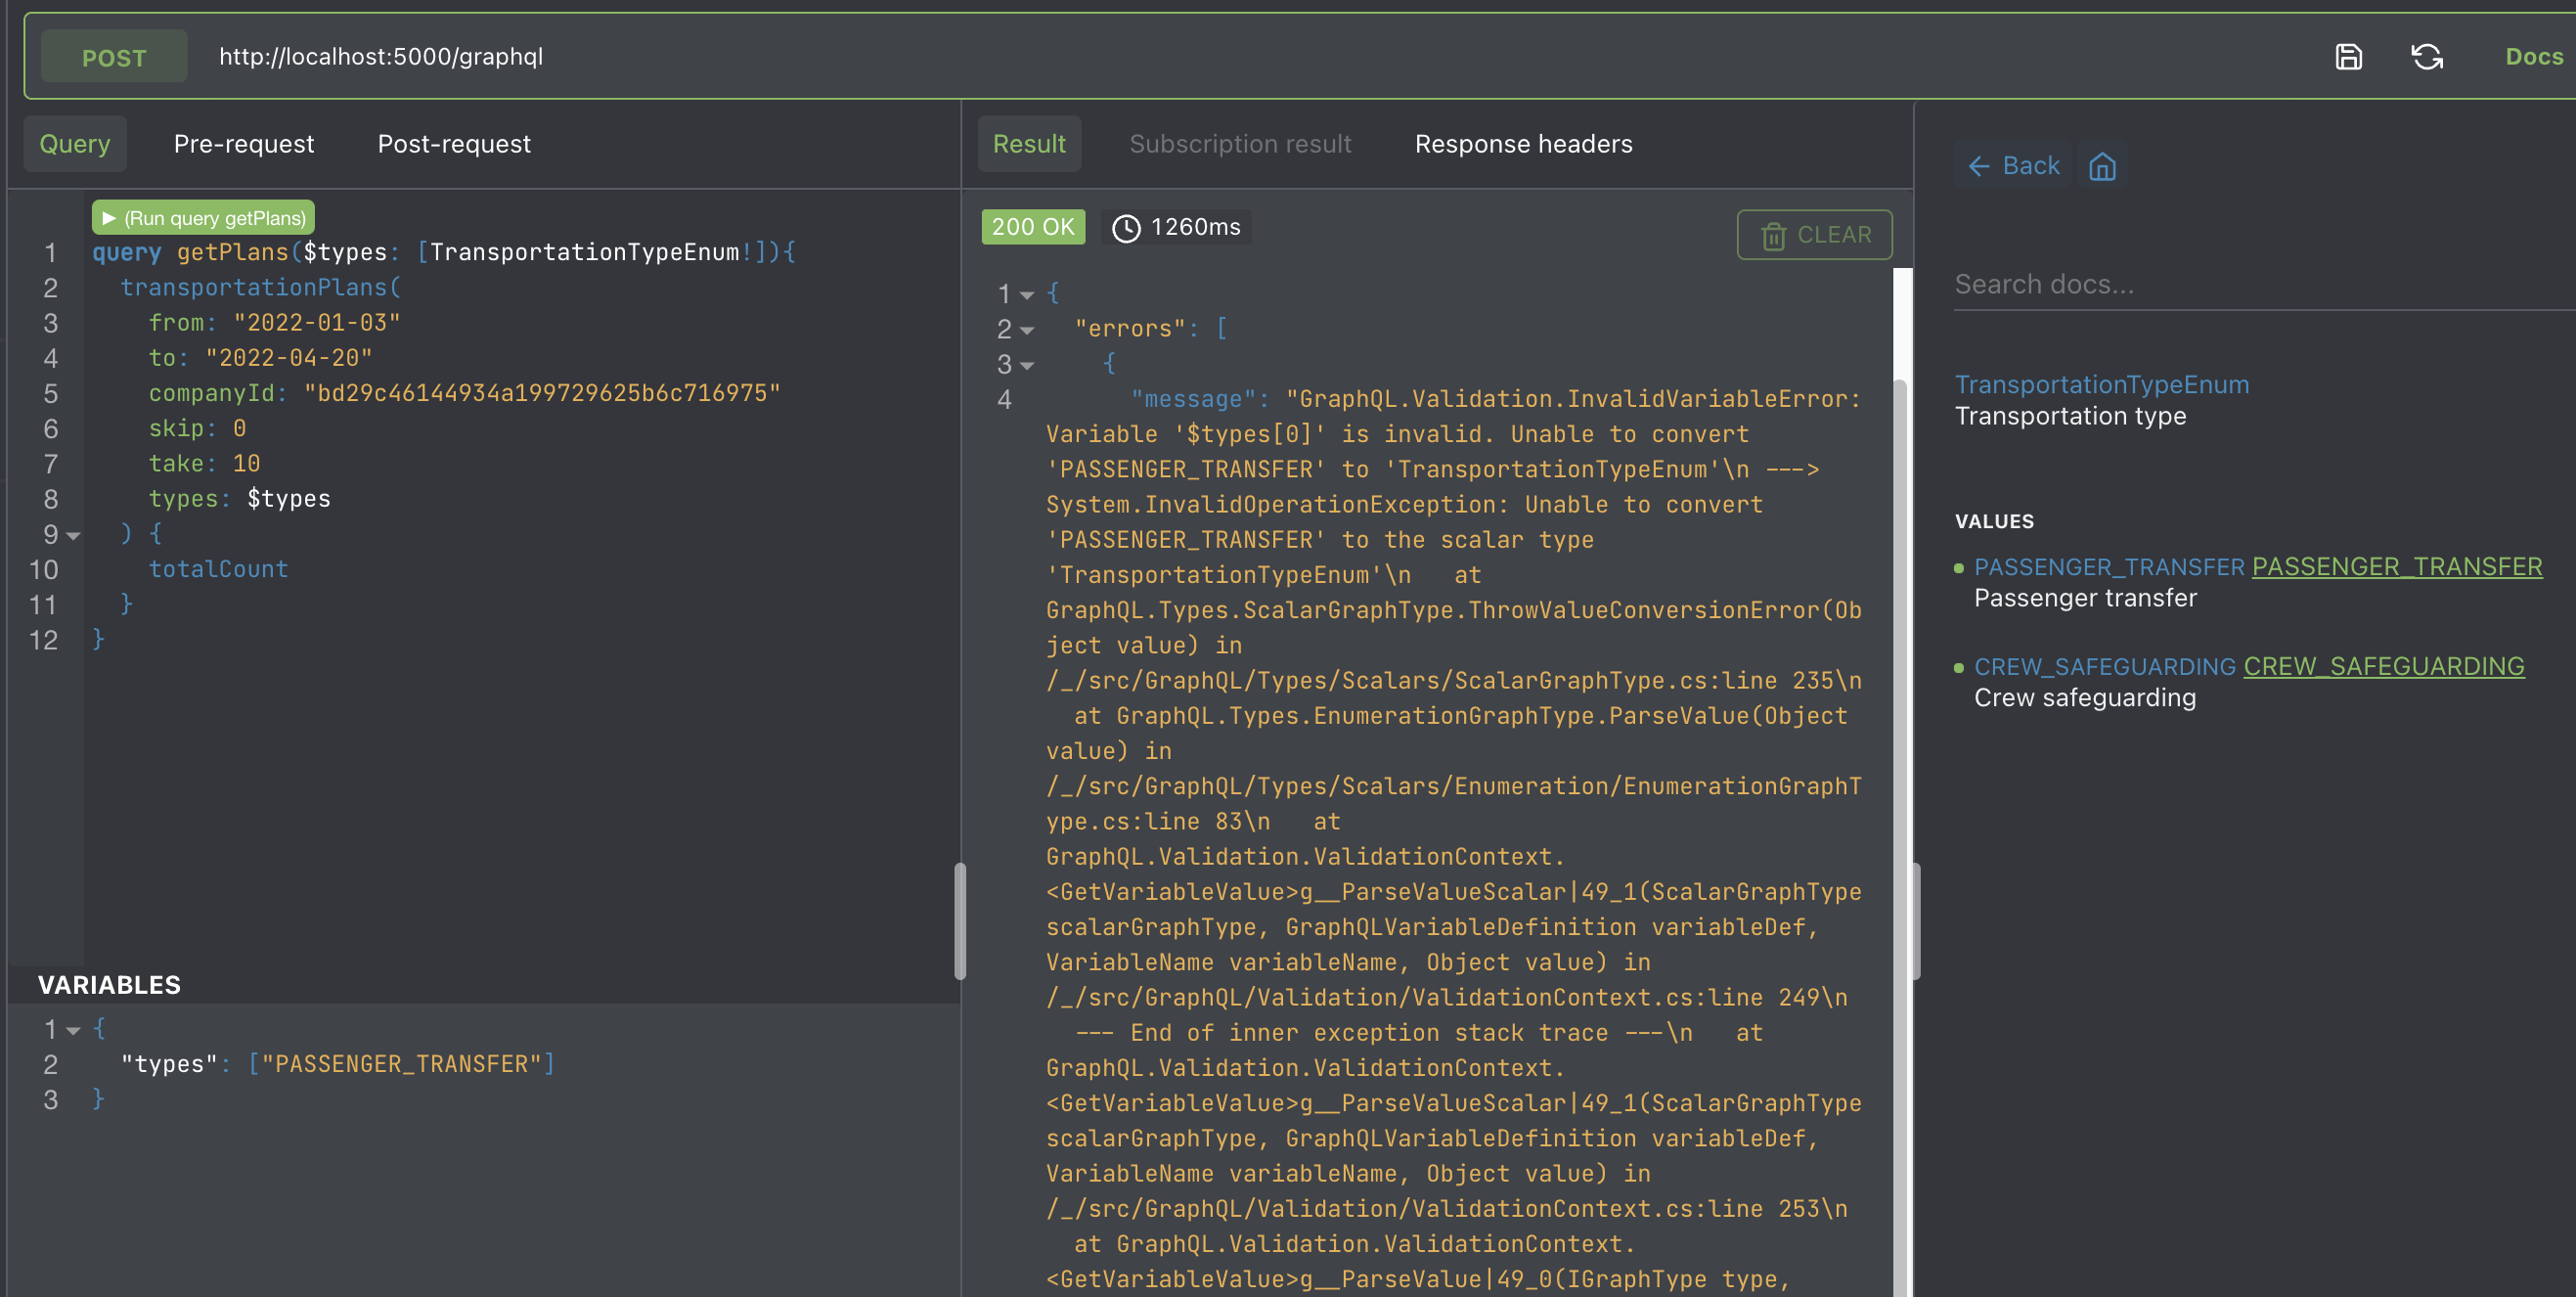Screen dimensions: 2576x1297
Task: Switch to the Post-request tab
Action: pyautogui.click(x=453, y=144)
